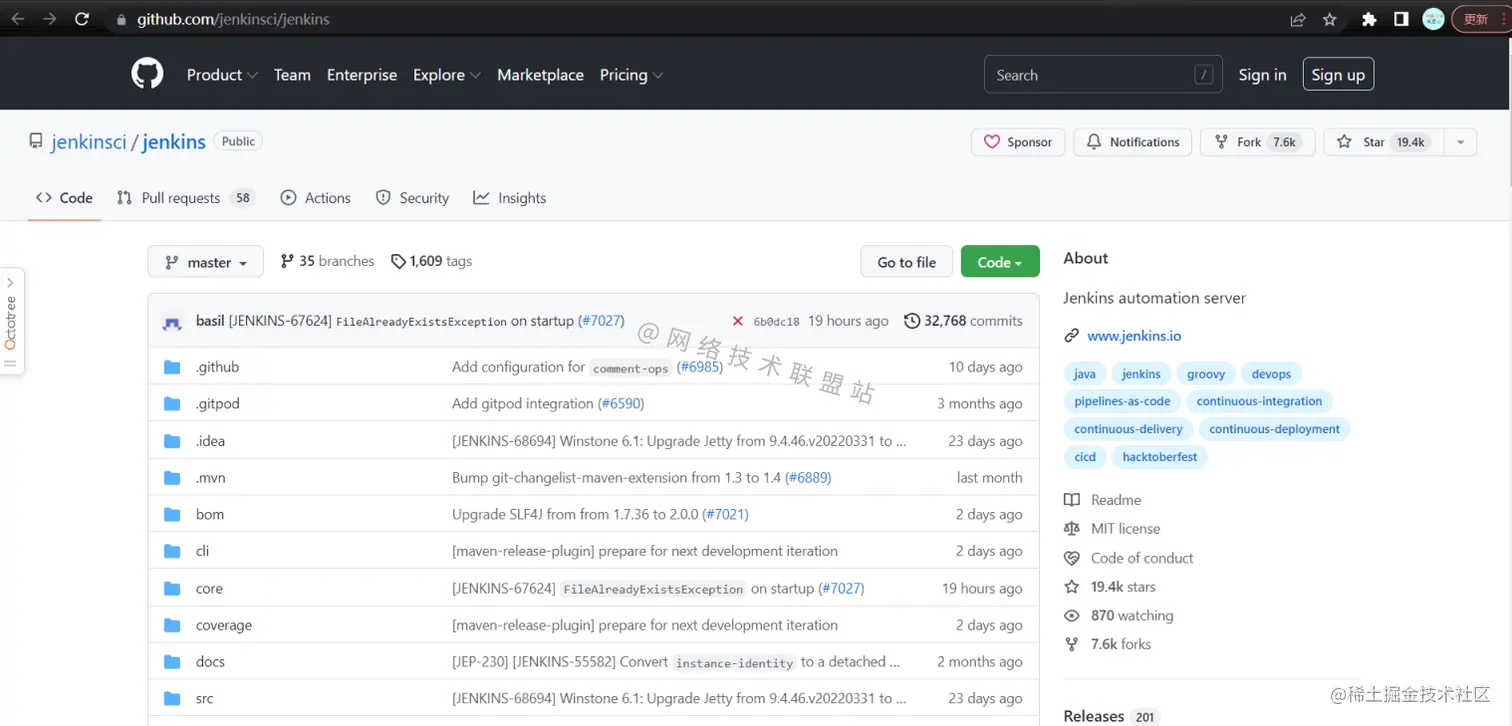Viewport: 1512px width, 726px height.
Task: Expand the Octotree sidebar
Action: (11, 322)
